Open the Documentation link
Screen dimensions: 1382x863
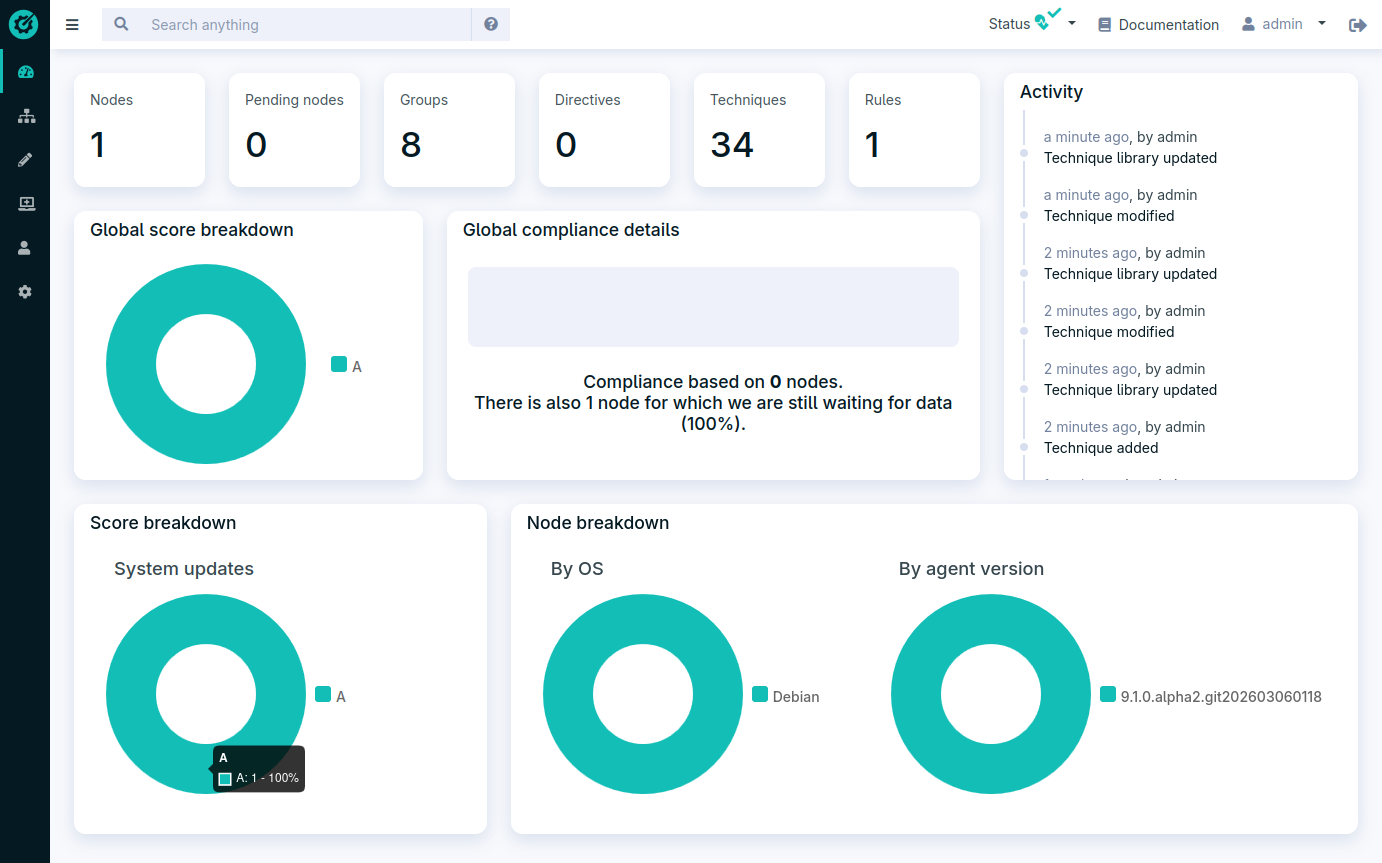point(1158,25)
